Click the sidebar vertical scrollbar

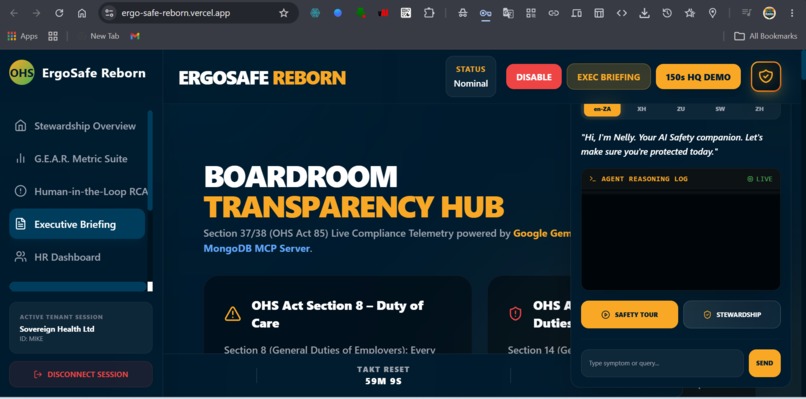point(150,160)
